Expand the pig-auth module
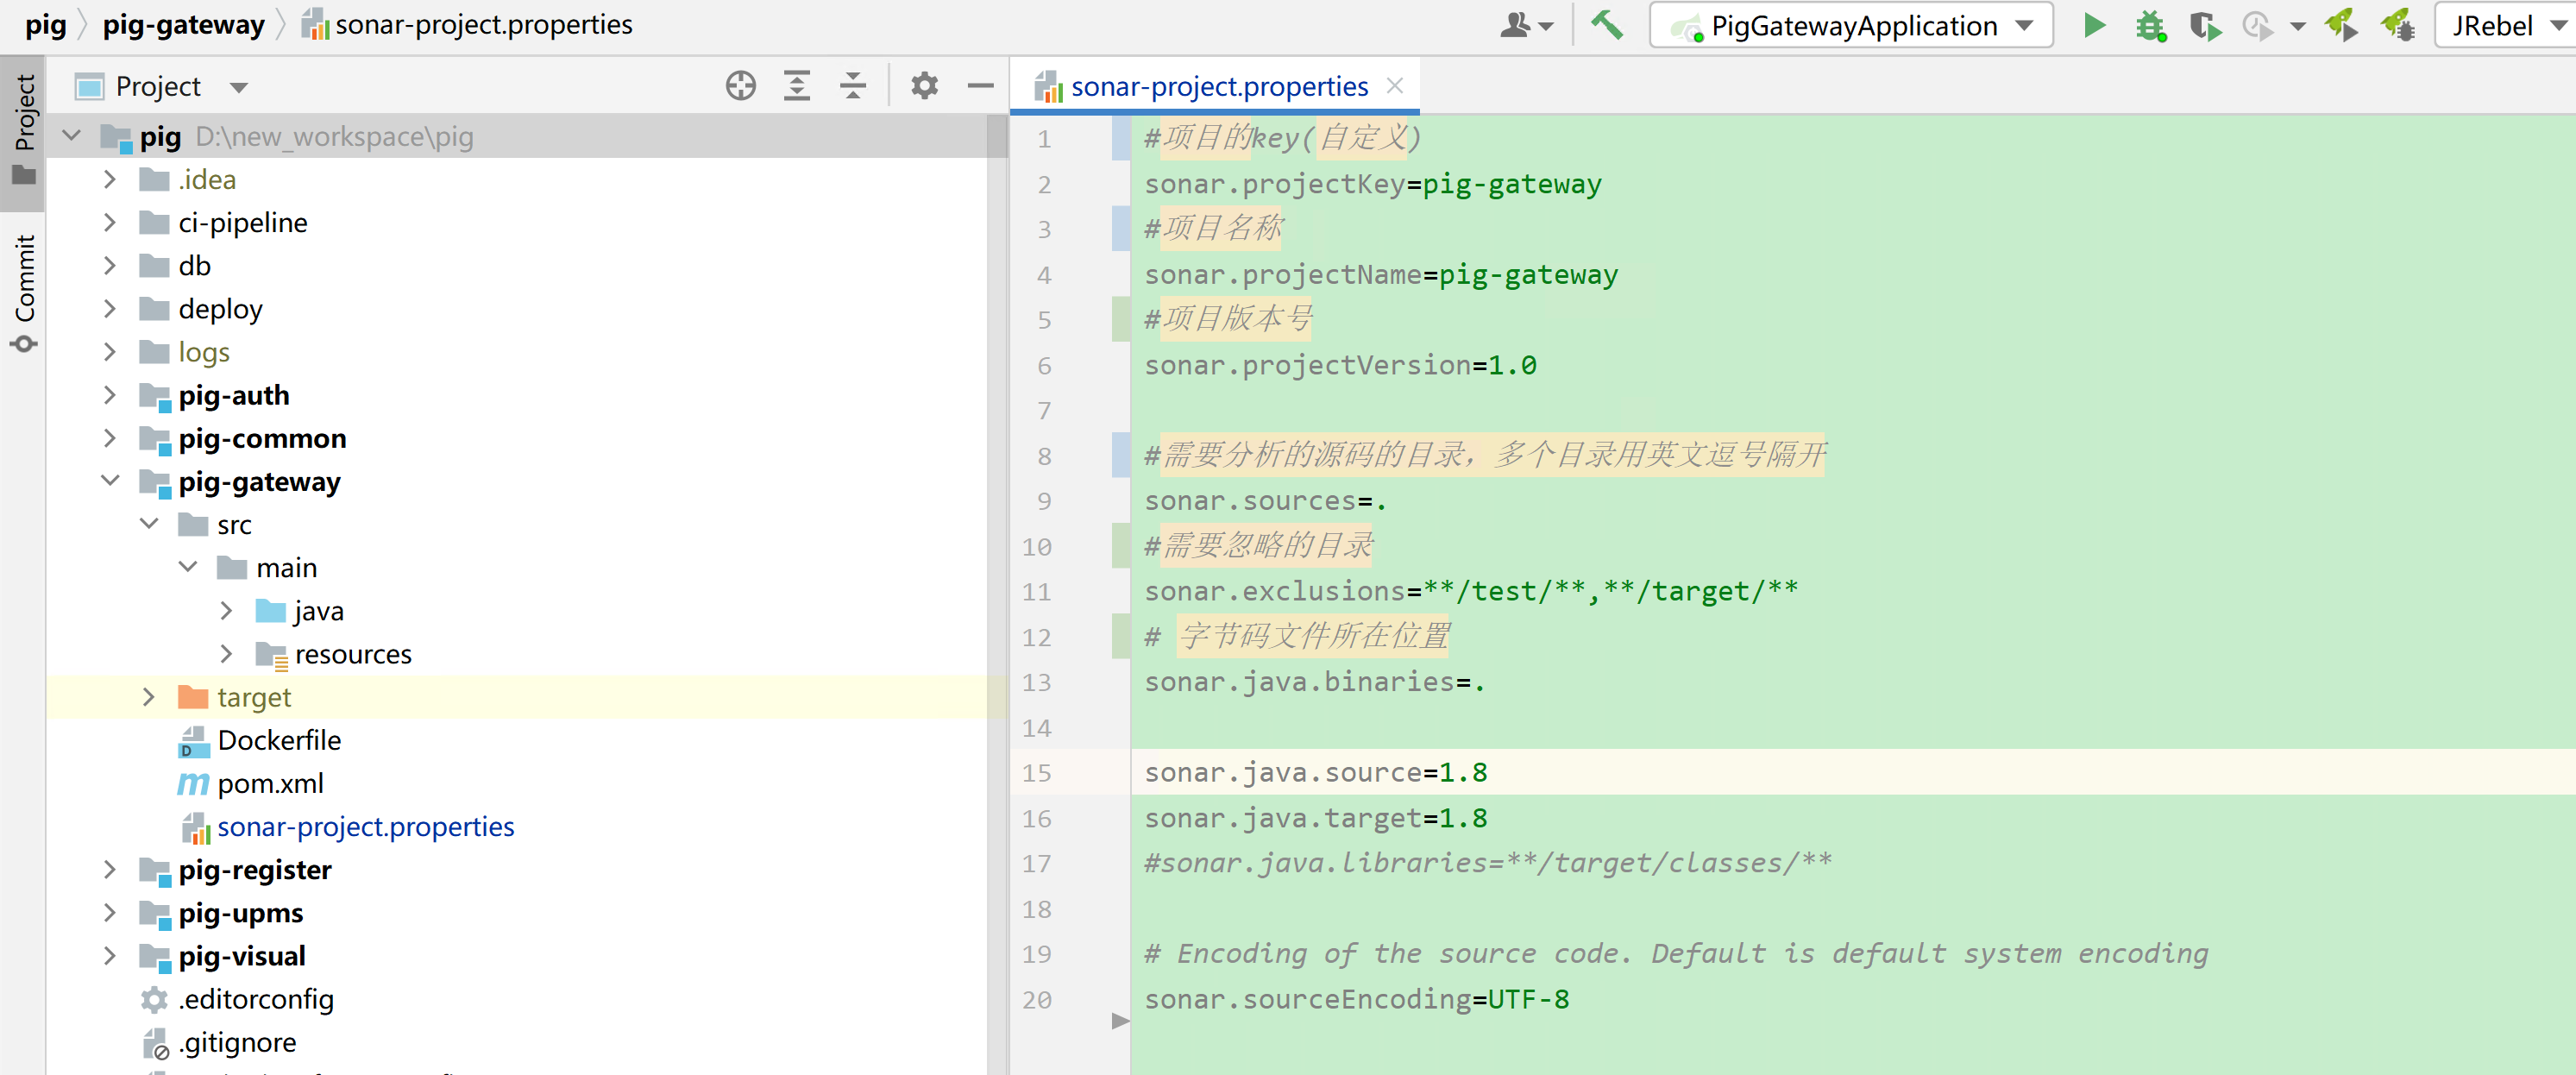This screenshot has width=2576, height=1075. 110,395
